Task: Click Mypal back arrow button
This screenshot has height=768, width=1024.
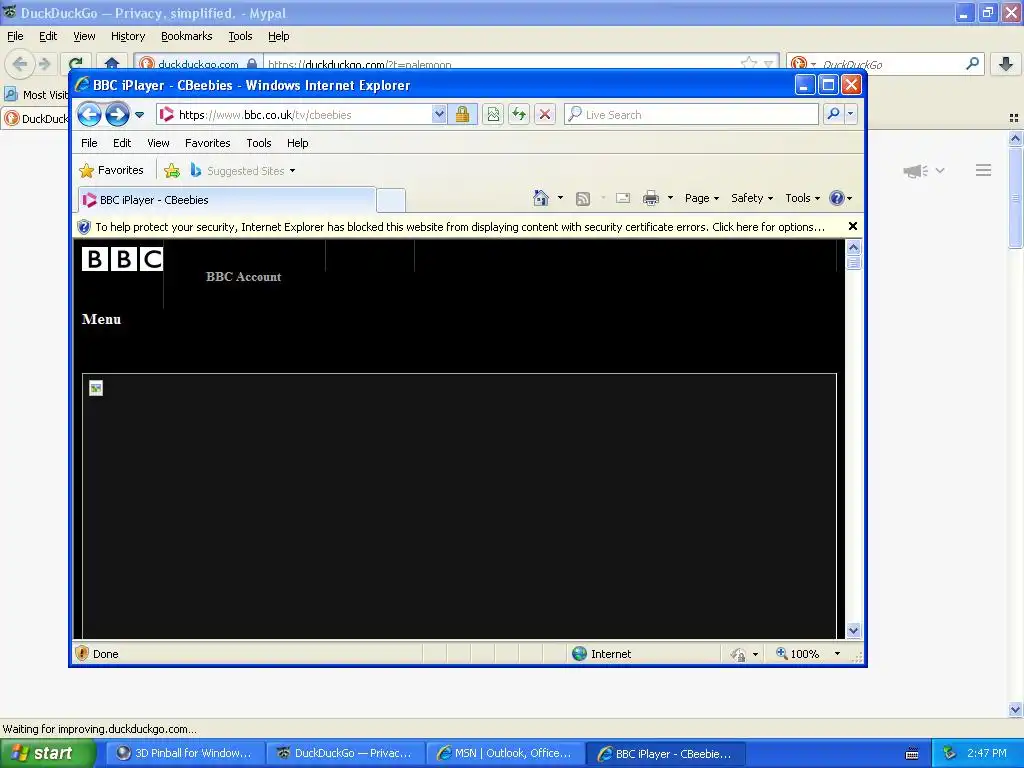Action: [20, 63]
